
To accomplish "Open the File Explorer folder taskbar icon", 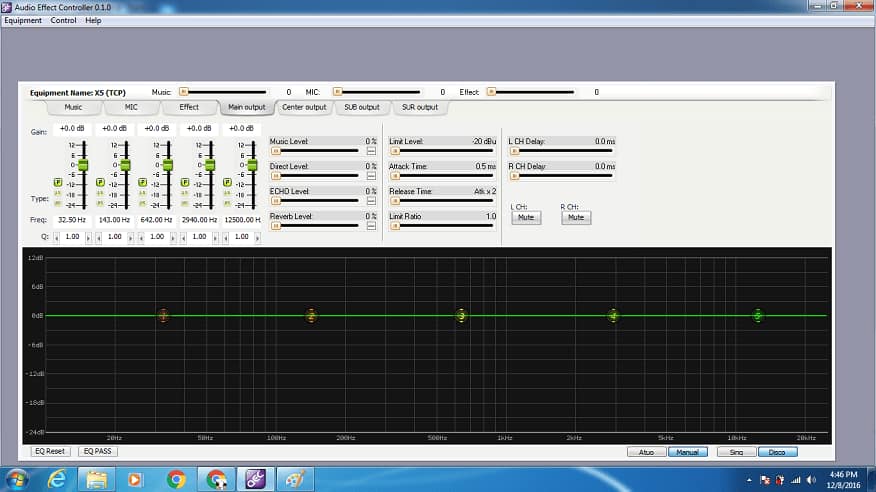I will click(96, 479).
